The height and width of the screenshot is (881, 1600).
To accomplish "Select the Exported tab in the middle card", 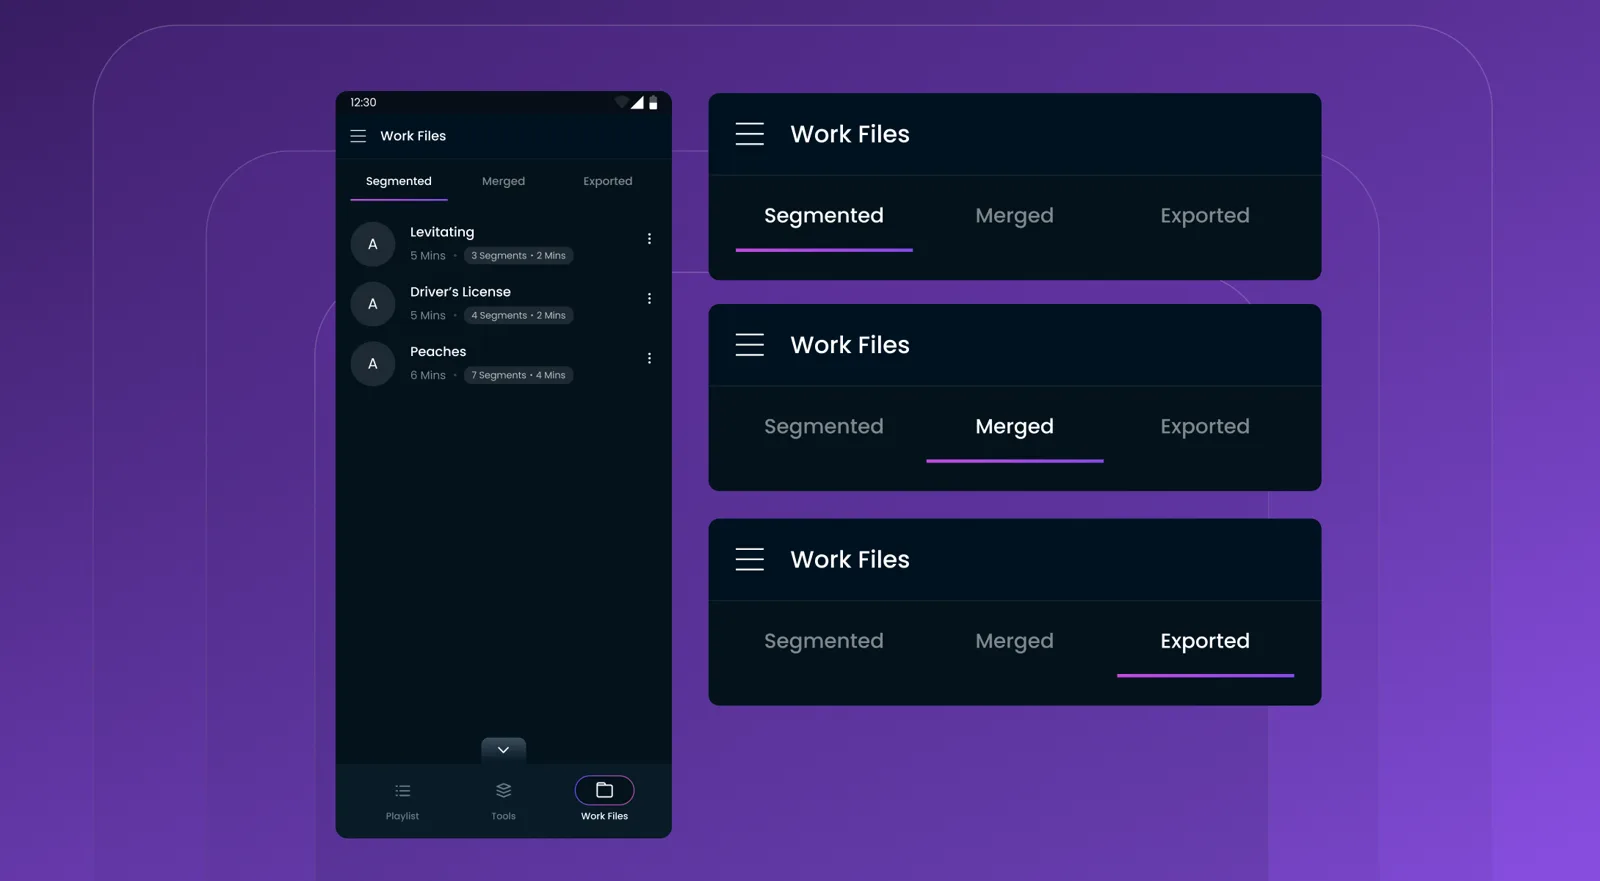I will [x=1205, y=427].
